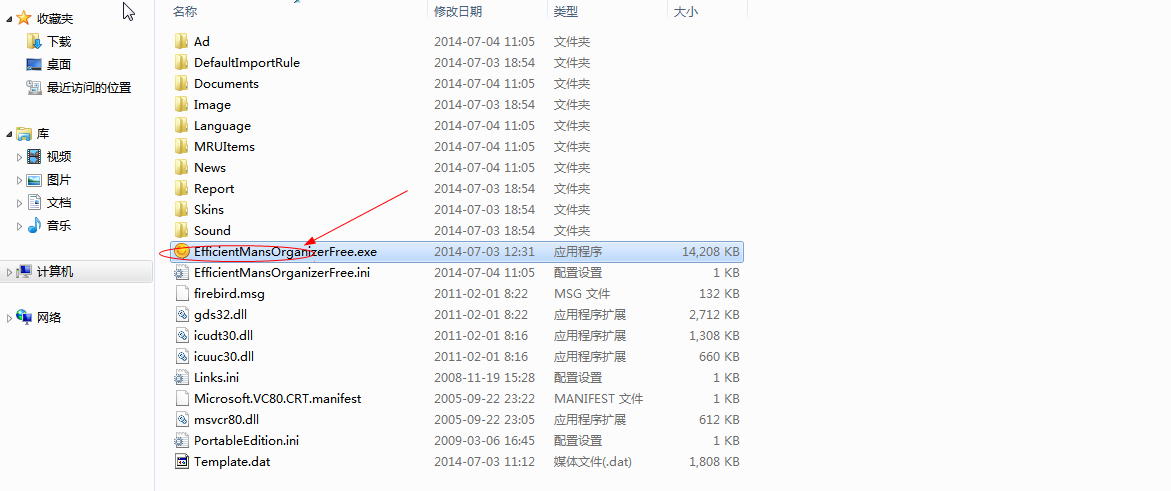This screenshot has width=1171, height=491.
Task: Click the 2009-03-06 16:45 date cell
Action: click(484, 440)
